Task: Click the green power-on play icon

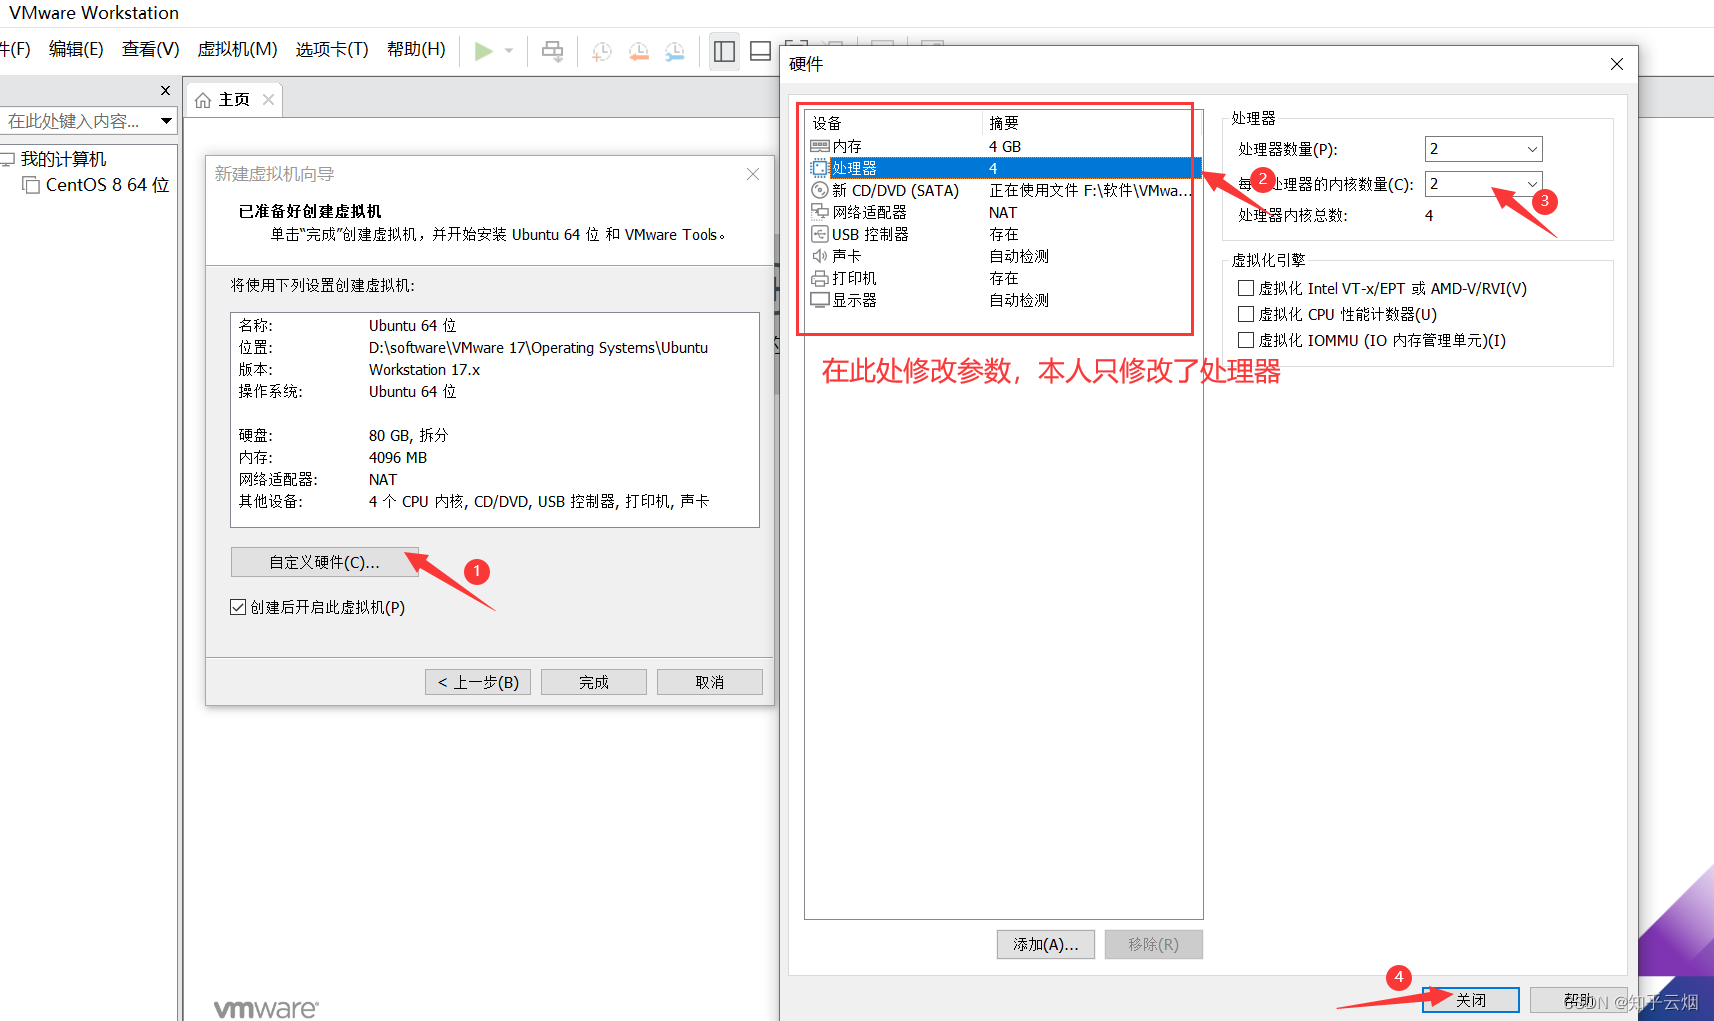Action: (483, 51)
